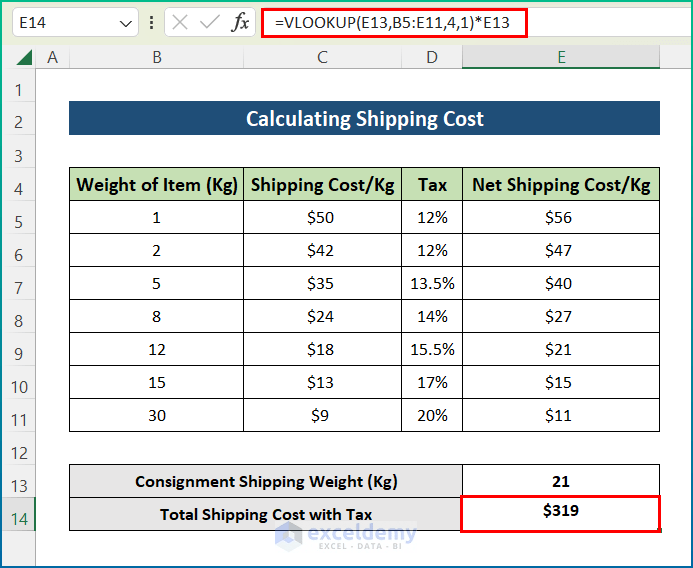This screenshot has height=568, width=693.
Task: Click the Name Box showing E14
Action: coord(75,23)
